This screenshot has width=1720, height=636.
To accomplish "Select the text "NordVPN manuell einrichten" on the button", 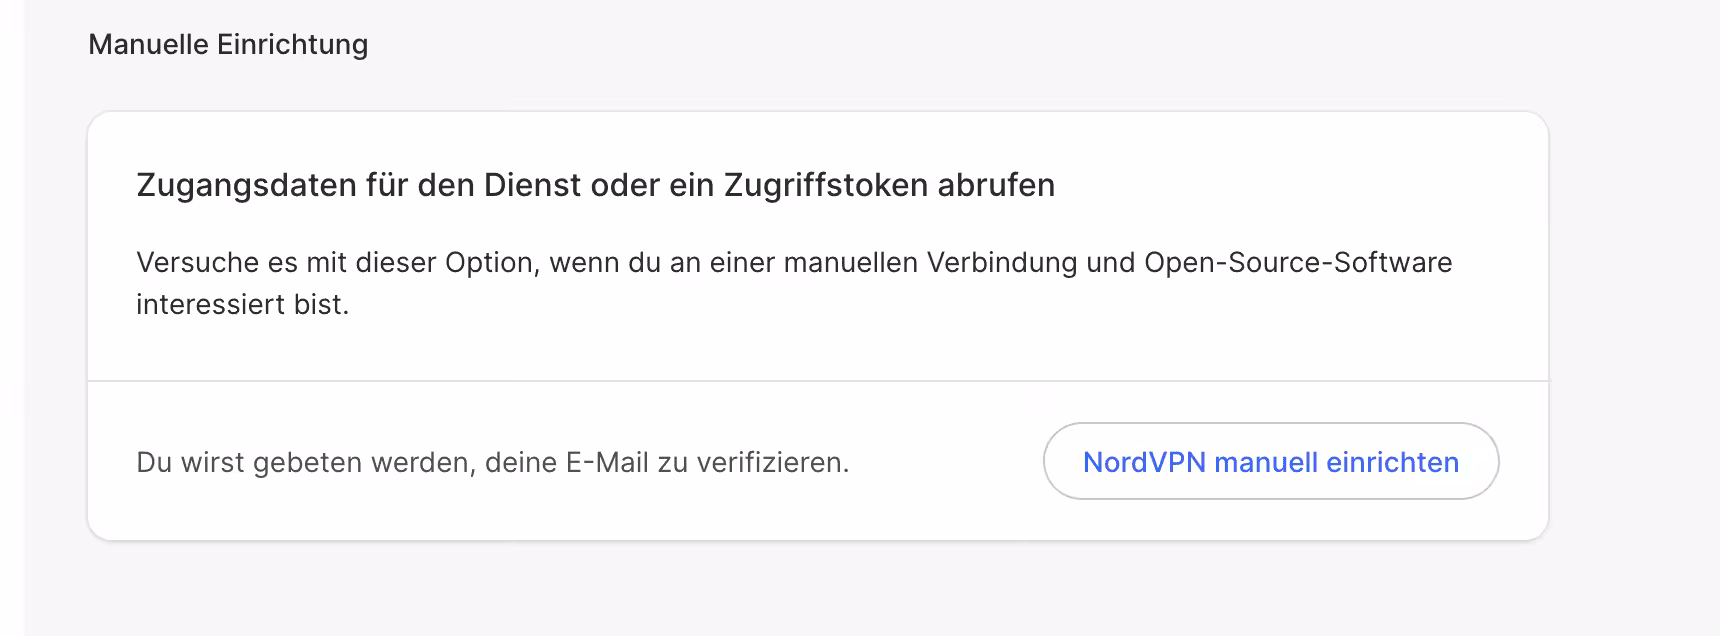I will [1270, 462].
